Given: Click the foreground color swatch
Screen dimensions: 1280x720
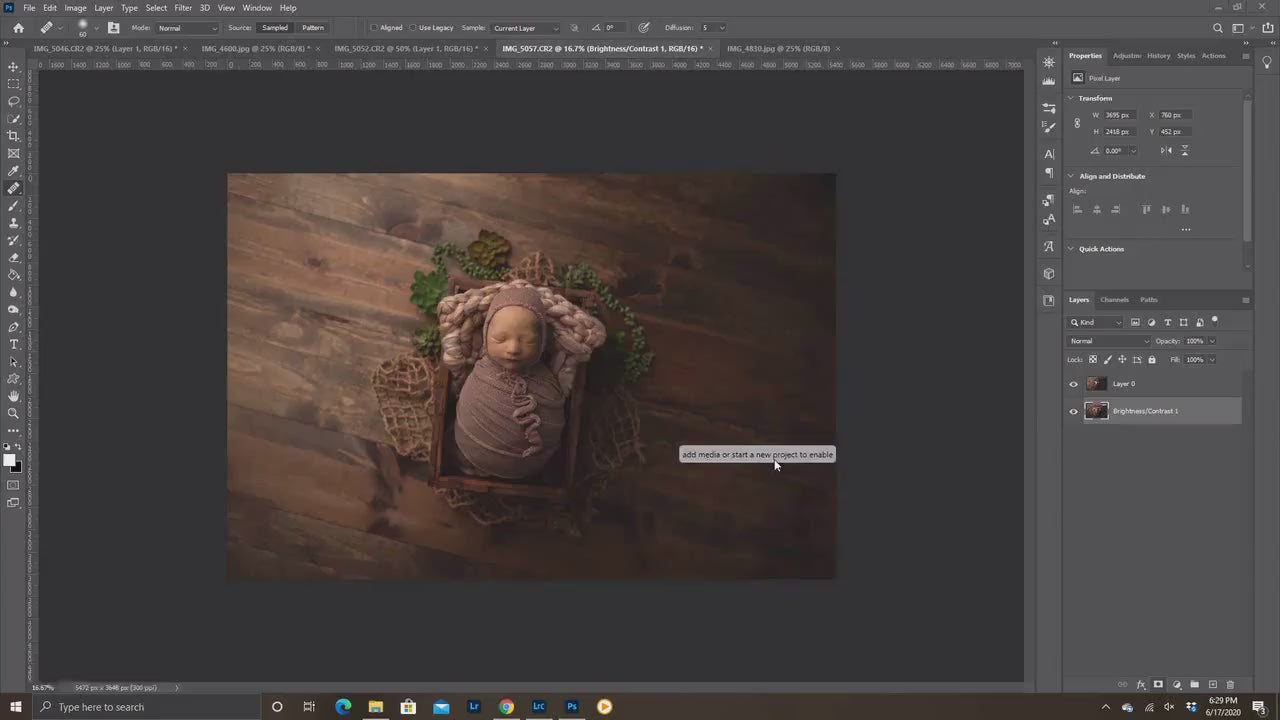Looking at the screenshot, I should point(9,460).
